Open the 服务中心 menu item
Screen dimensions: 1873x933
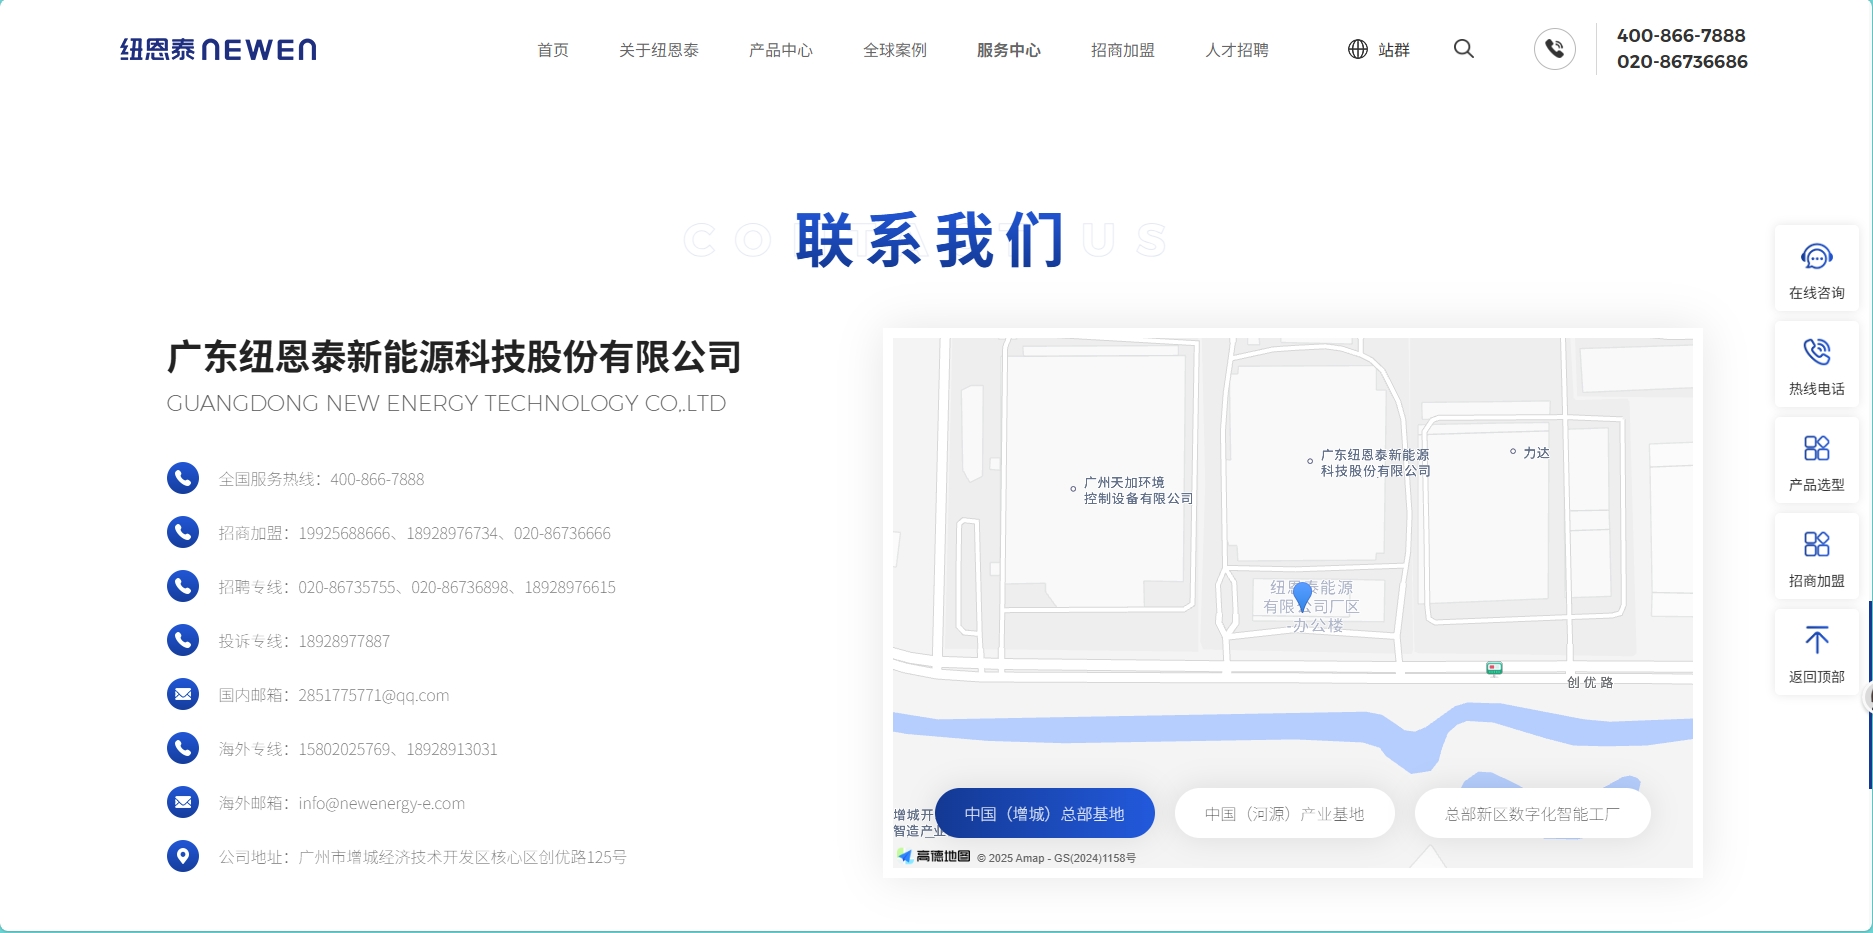click(1008, 50)
